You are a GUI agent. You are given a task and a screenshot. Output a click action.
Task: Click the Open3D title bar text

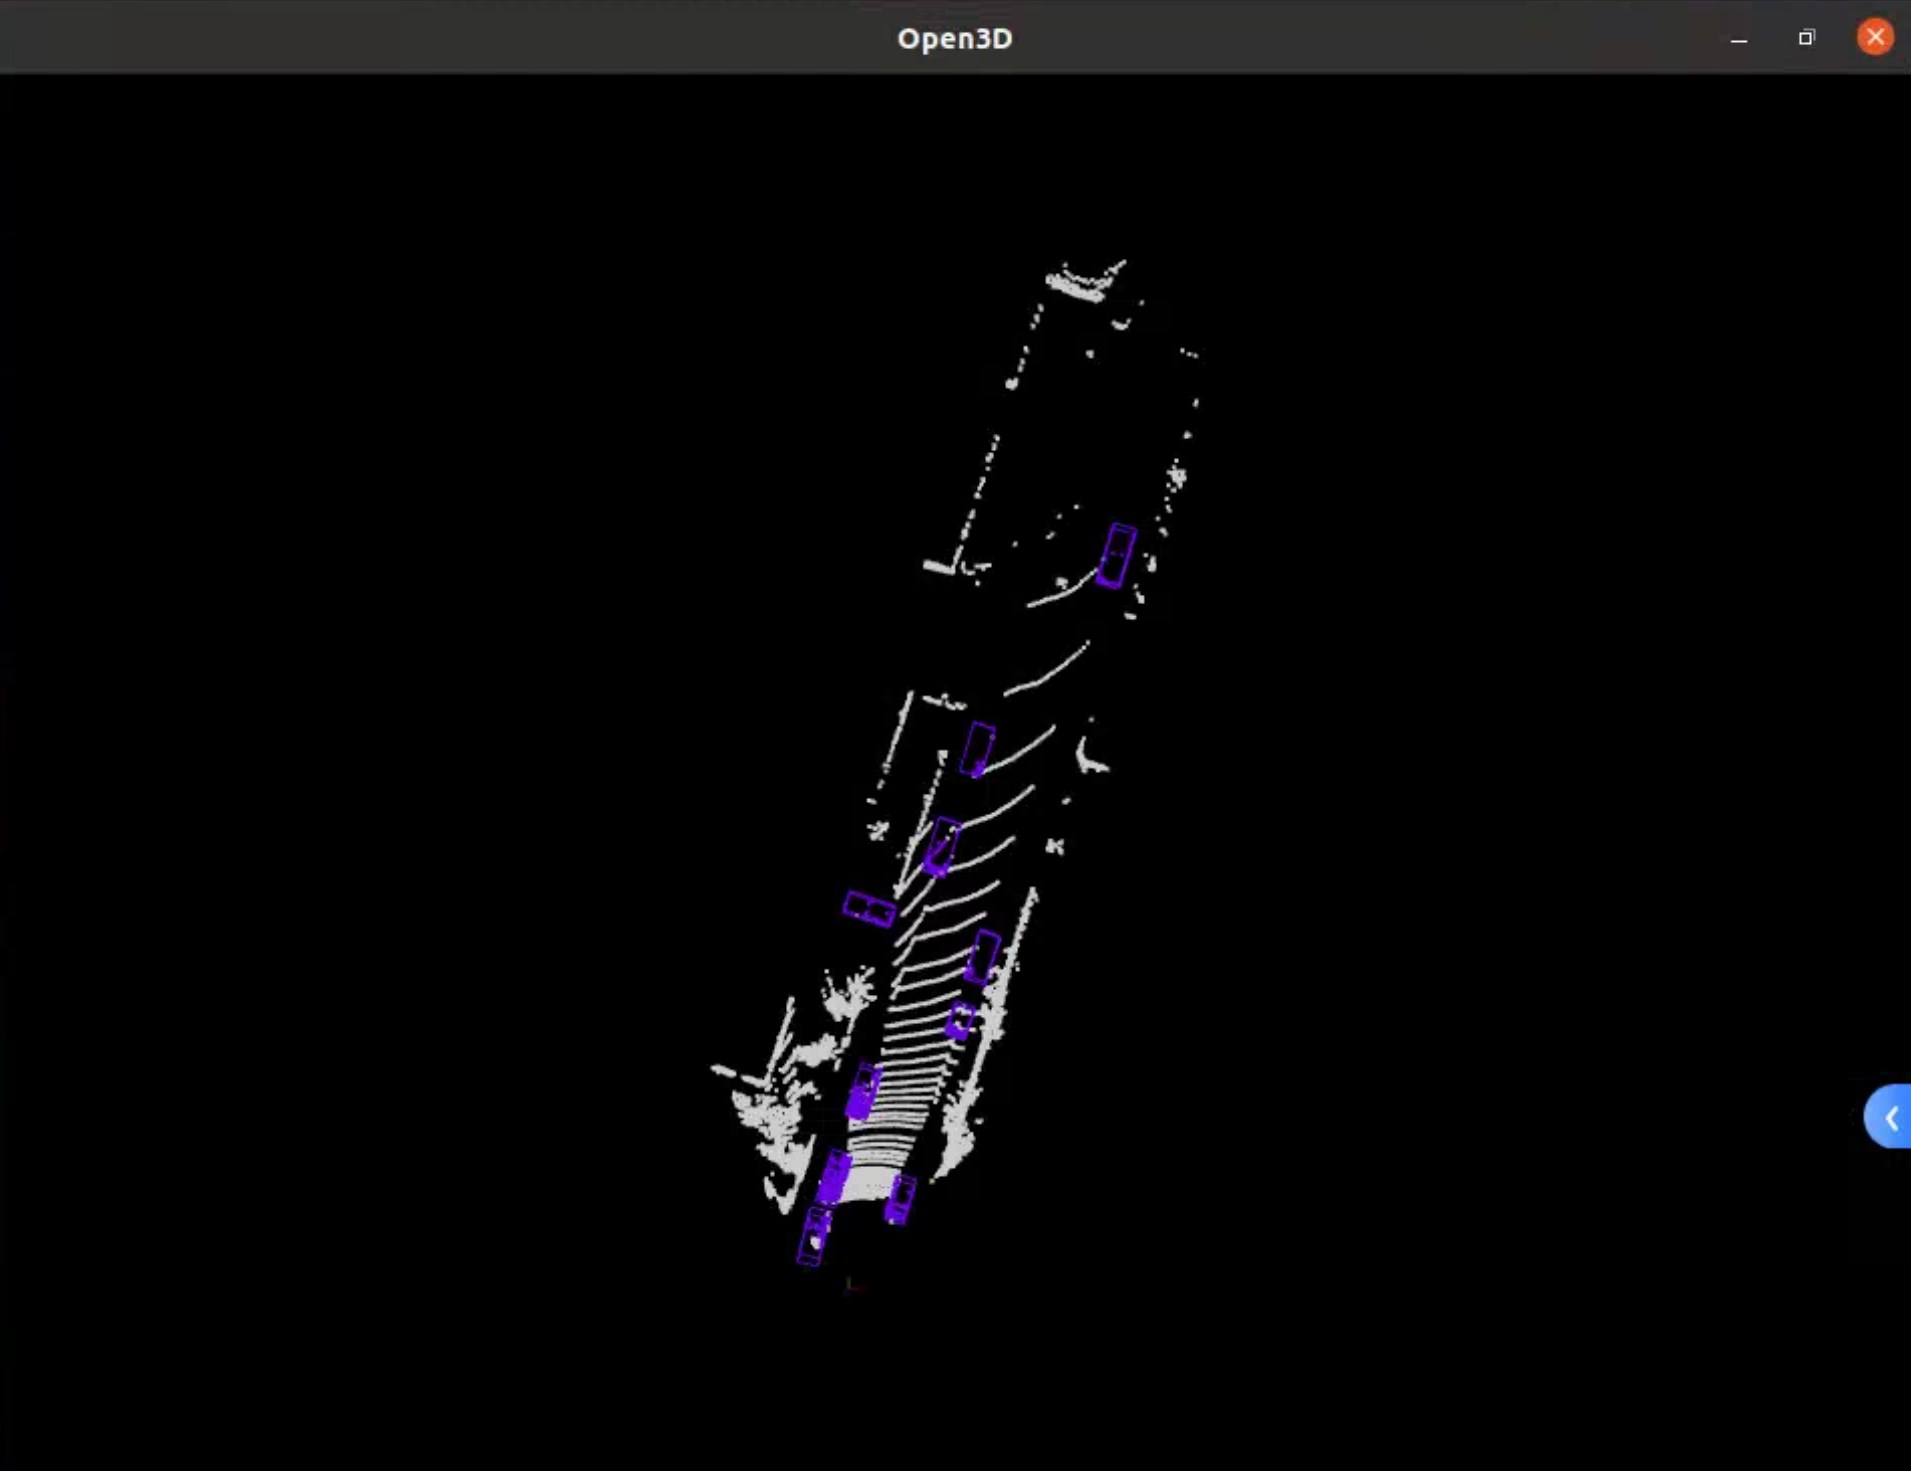coord(955,38)
